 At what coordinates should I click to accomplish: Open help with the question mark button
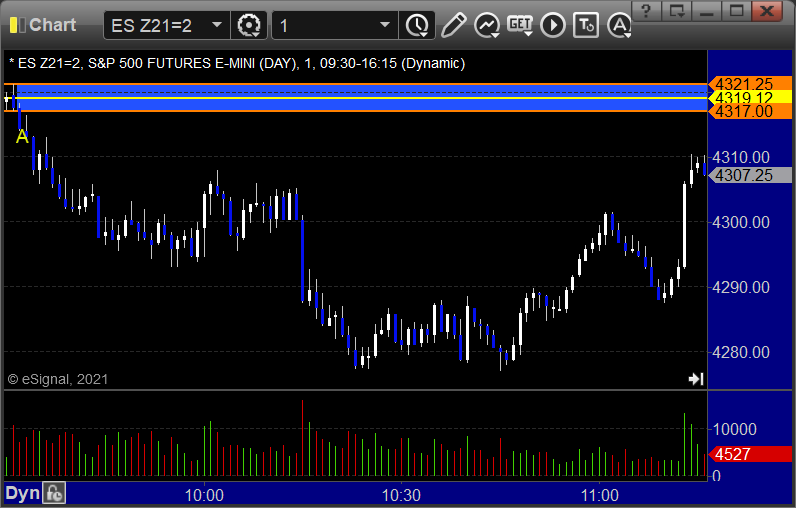coord(646,11)
